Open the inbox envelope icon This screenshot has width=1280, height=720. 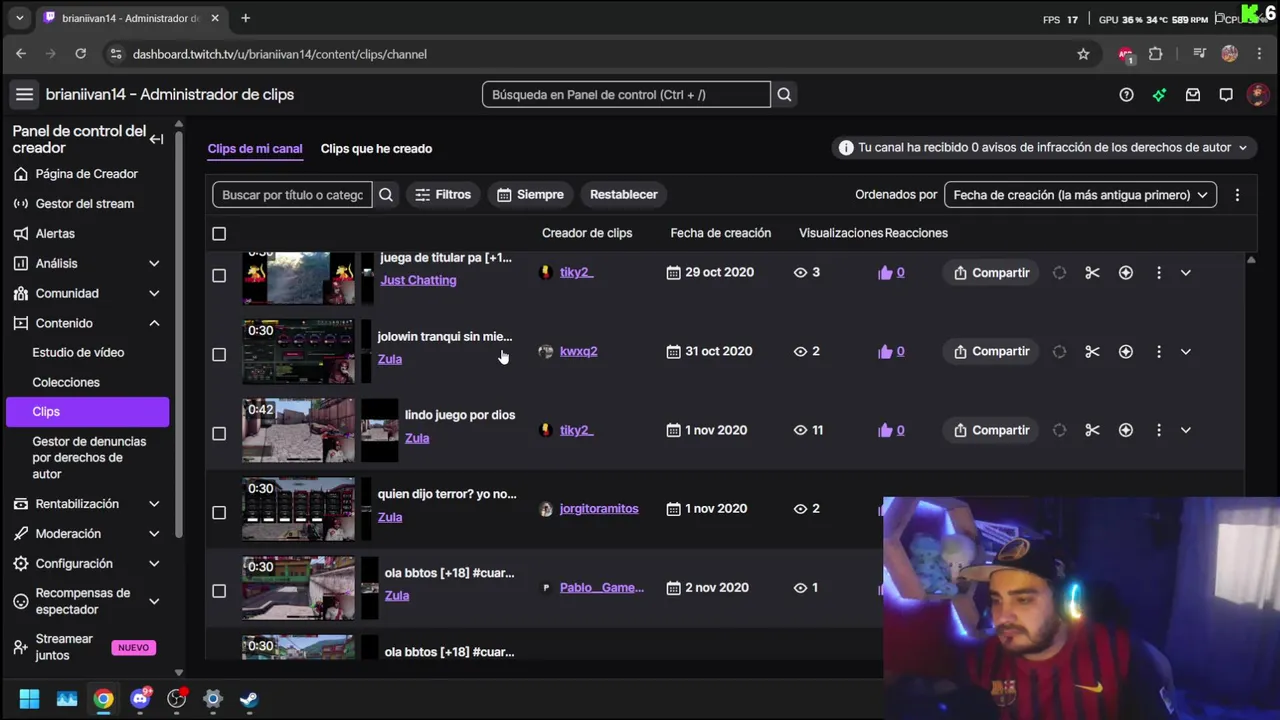1193,95
